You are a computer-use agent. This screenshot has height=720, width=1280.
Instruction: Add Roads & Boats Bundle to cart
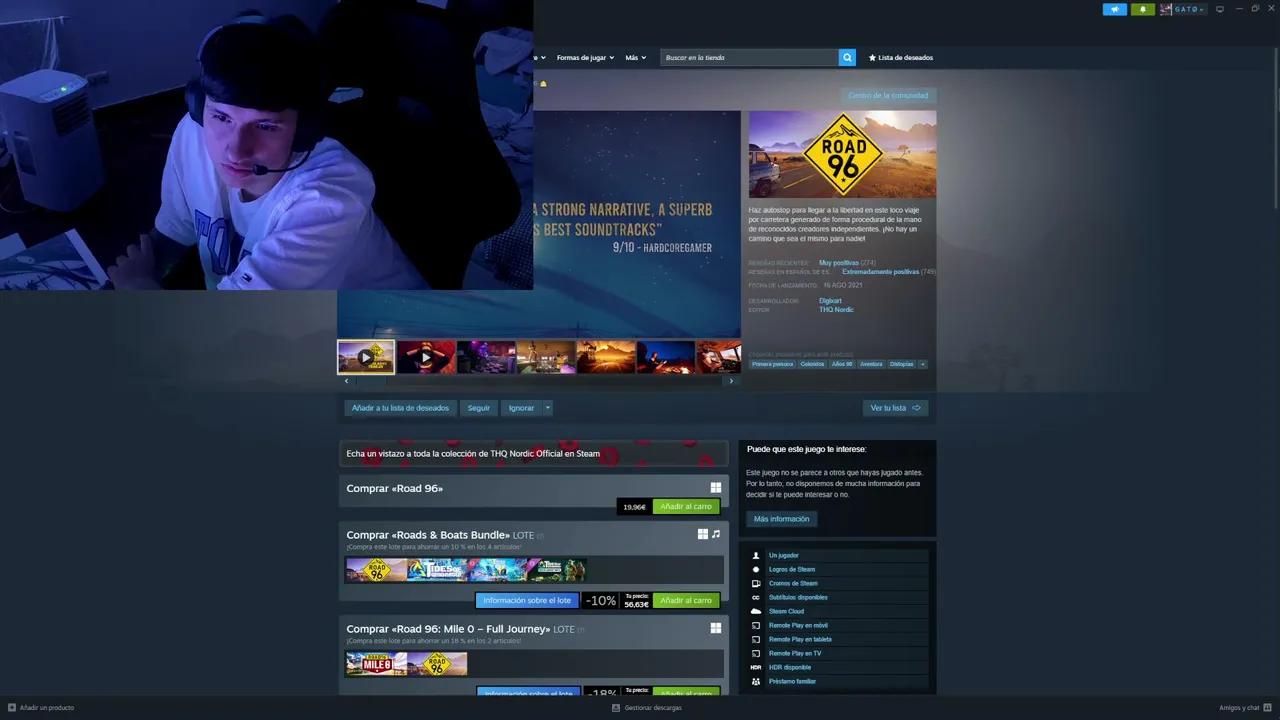[x=686, y=601]
